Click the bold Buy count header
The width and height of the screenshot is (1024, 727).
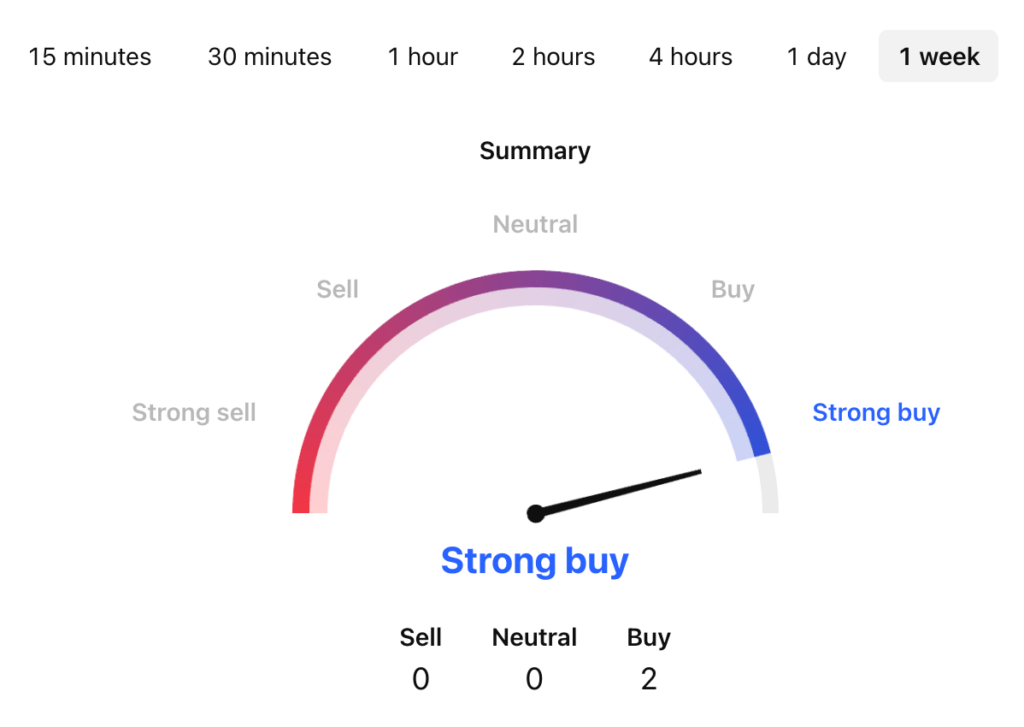[x=649, y=638]
